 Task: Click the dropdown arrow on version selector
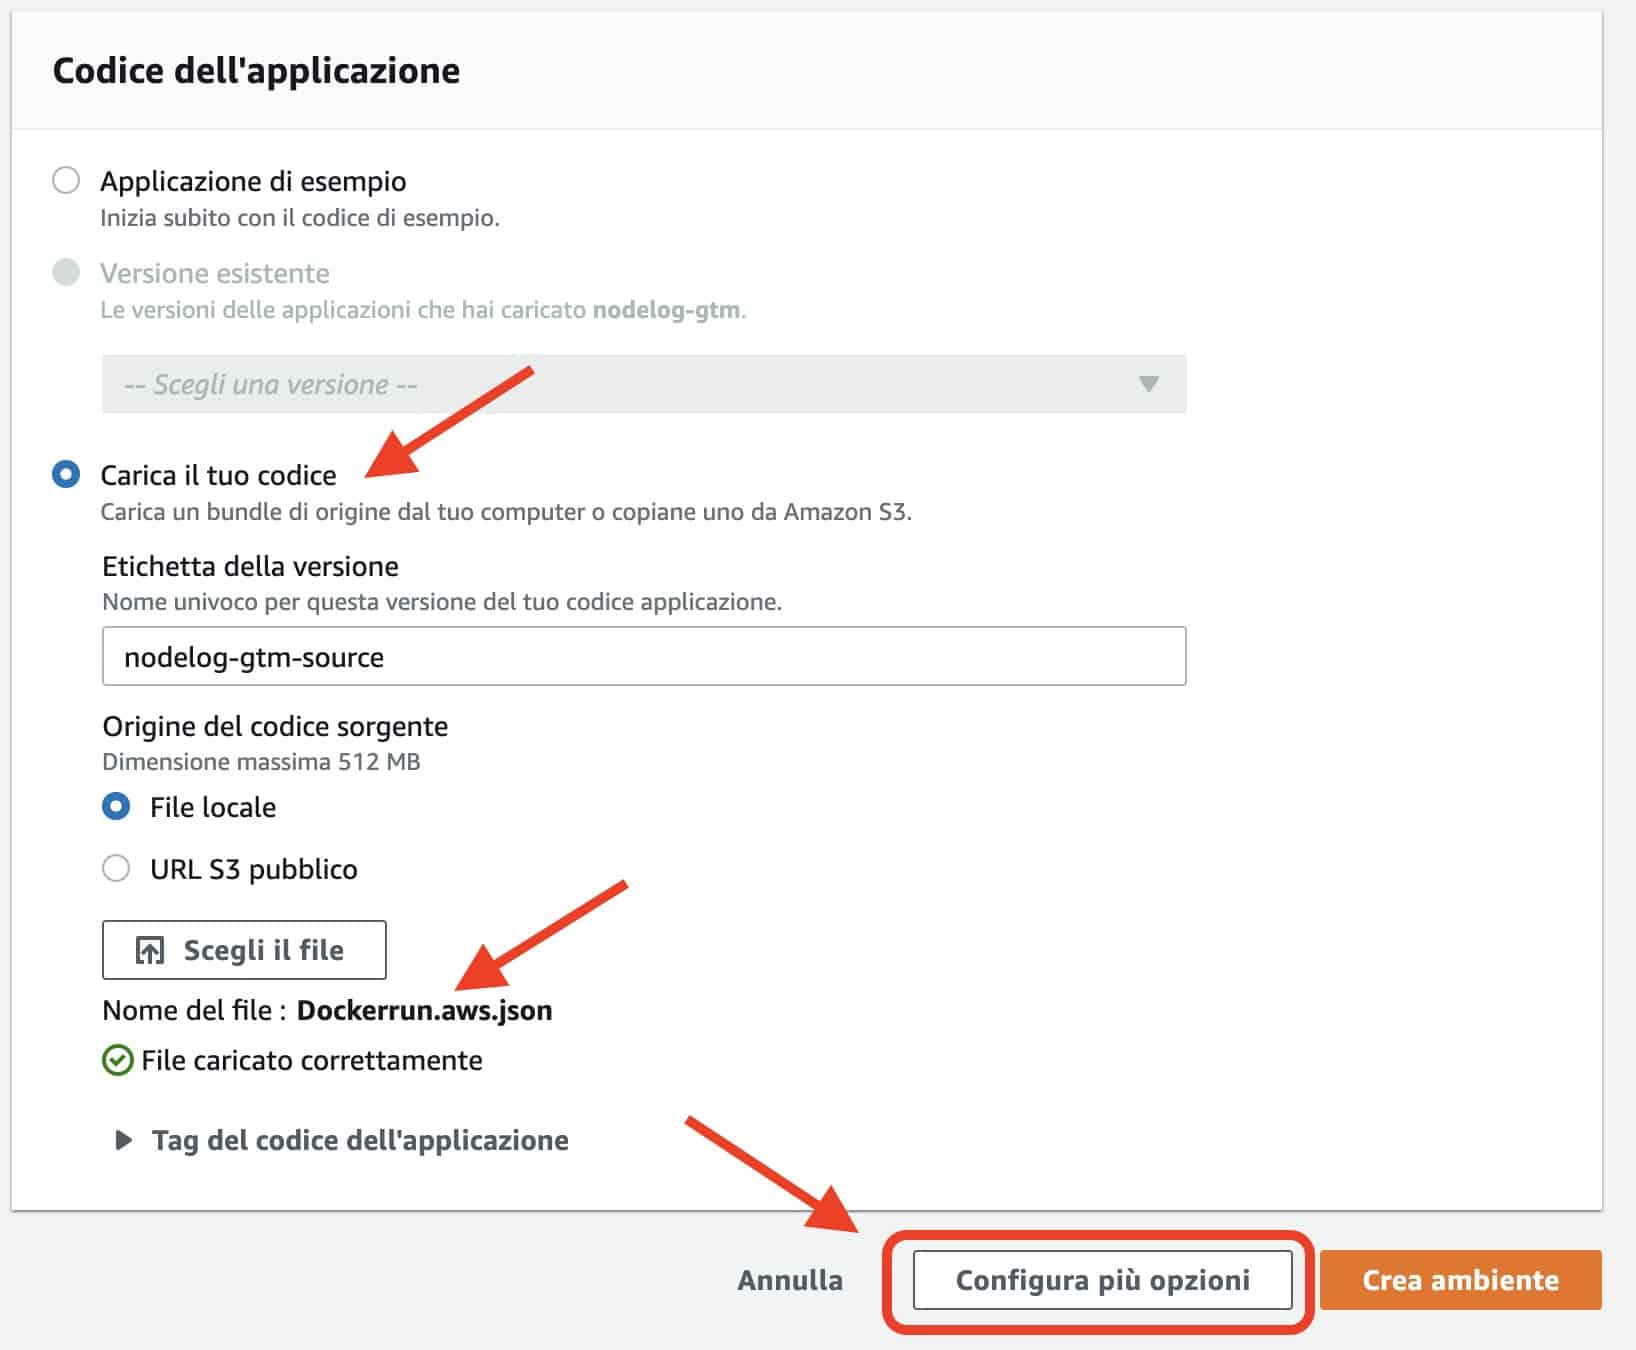(1146, 384)
